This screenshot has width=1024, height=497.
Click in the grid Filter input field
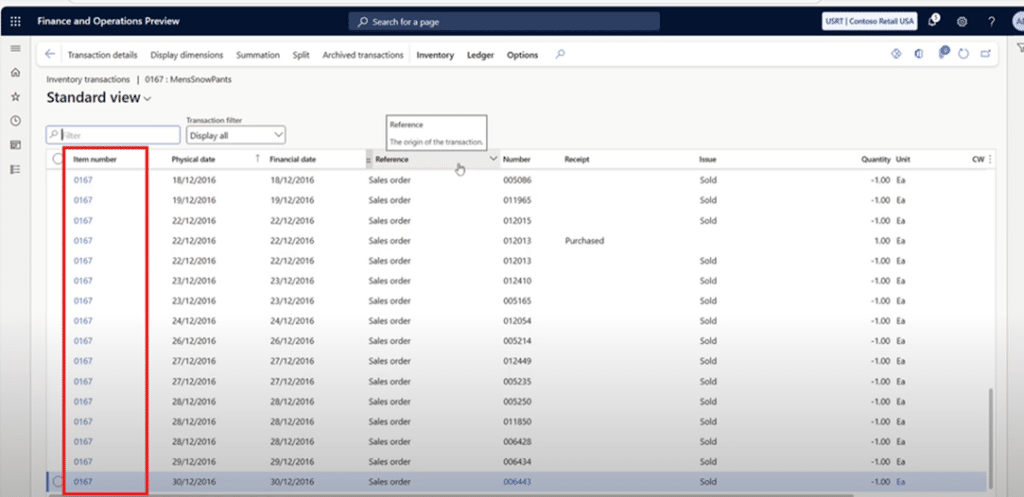(x=113, y=135)
